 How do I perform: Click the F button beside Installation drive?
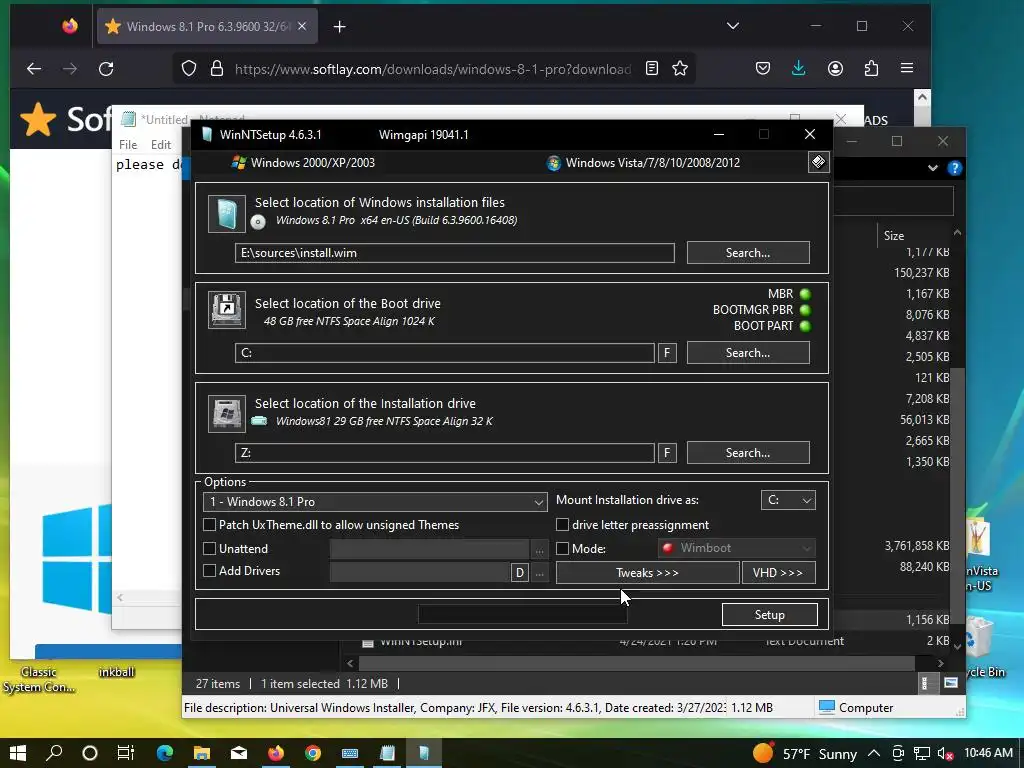(667, 453)
